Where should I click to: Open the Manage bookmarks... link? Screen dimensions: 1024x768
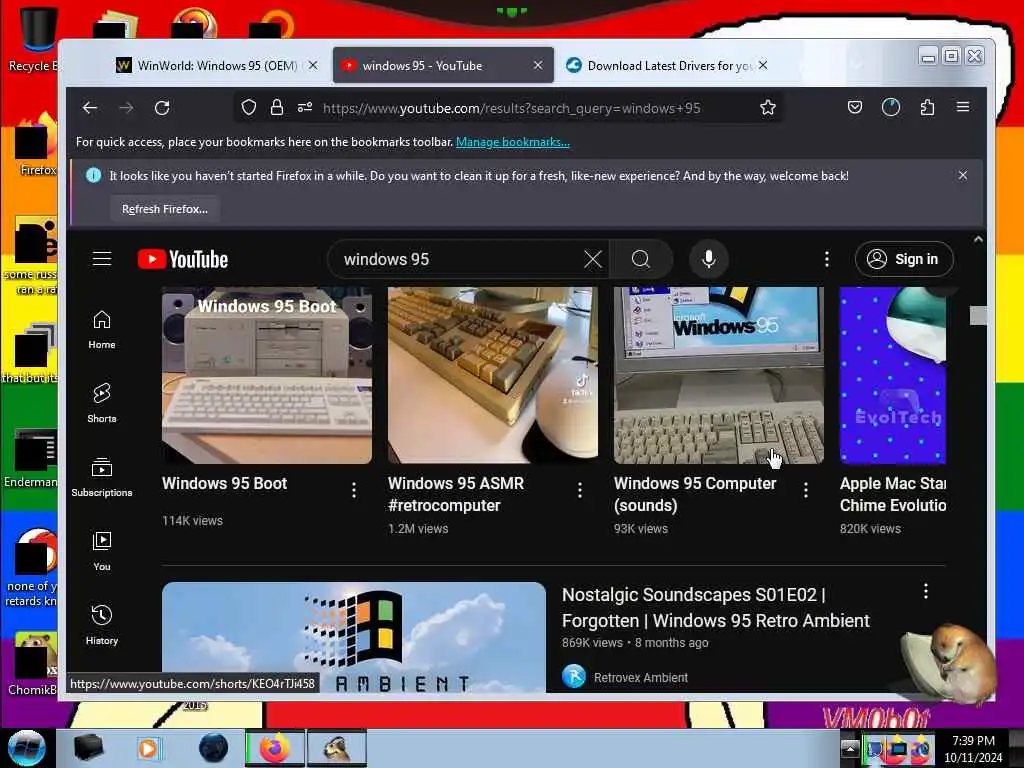point(513,142)
